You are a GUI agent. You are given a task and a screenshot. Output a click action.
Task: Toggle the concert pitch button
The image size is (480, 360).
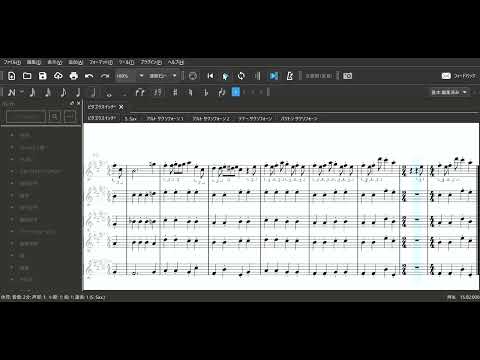point(319,76)
